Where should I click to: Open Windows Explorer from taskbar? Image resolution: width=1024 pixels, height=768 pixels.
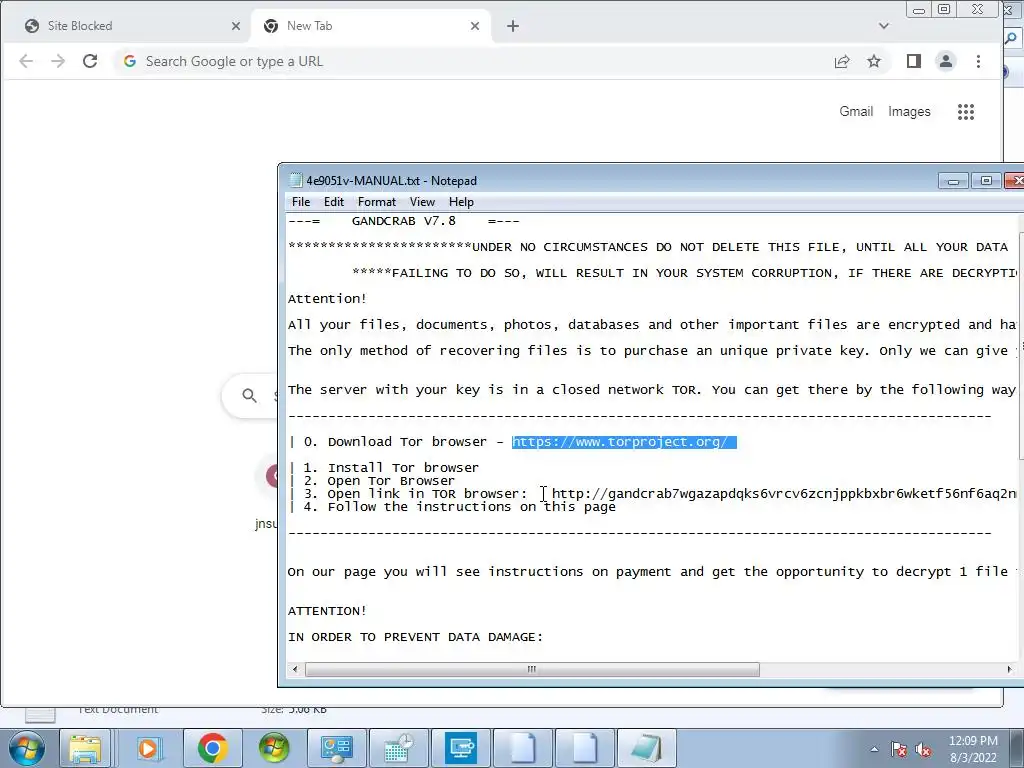(86, 748)
